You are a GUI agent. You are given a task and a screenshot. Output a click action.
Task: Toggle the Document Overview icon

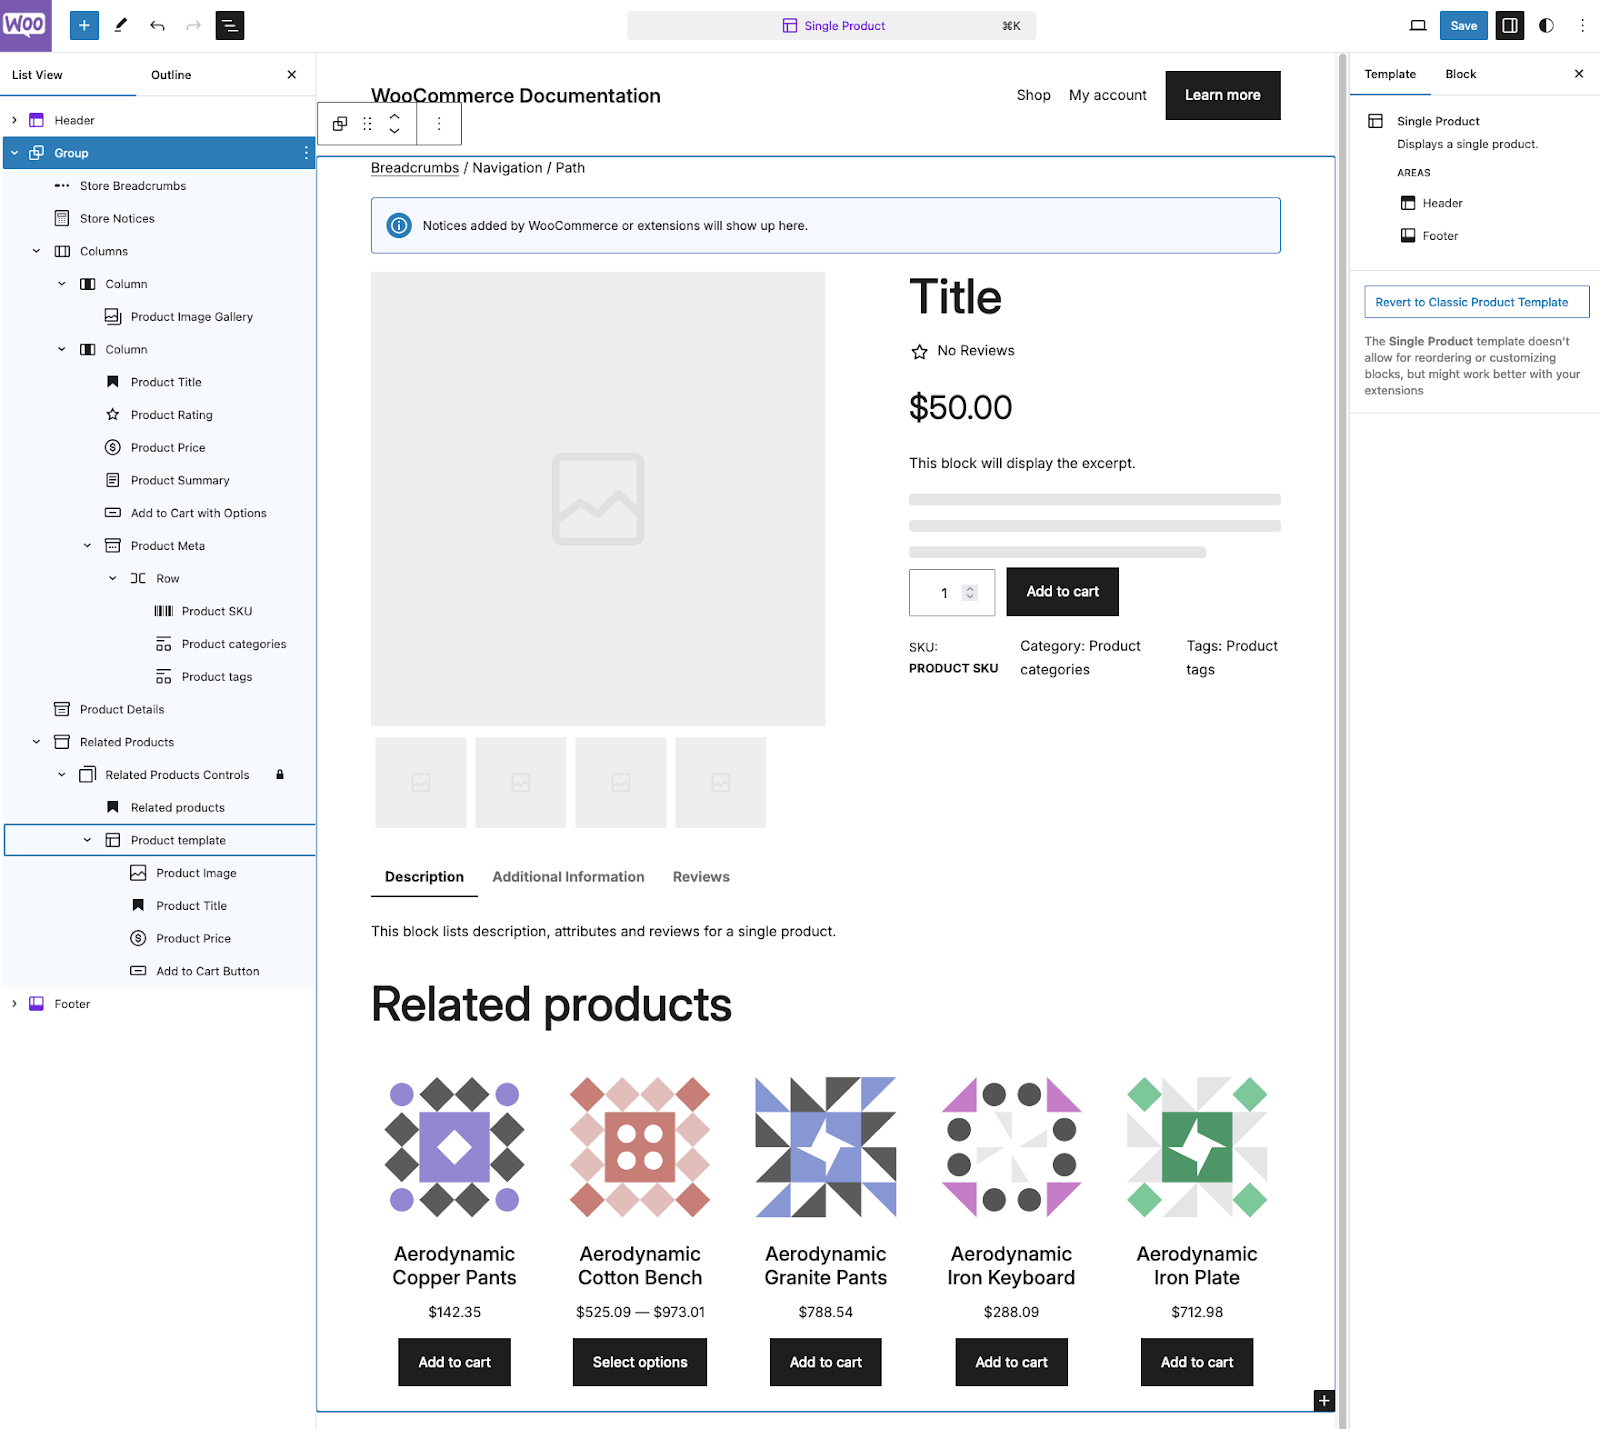[x=229, y=25]
